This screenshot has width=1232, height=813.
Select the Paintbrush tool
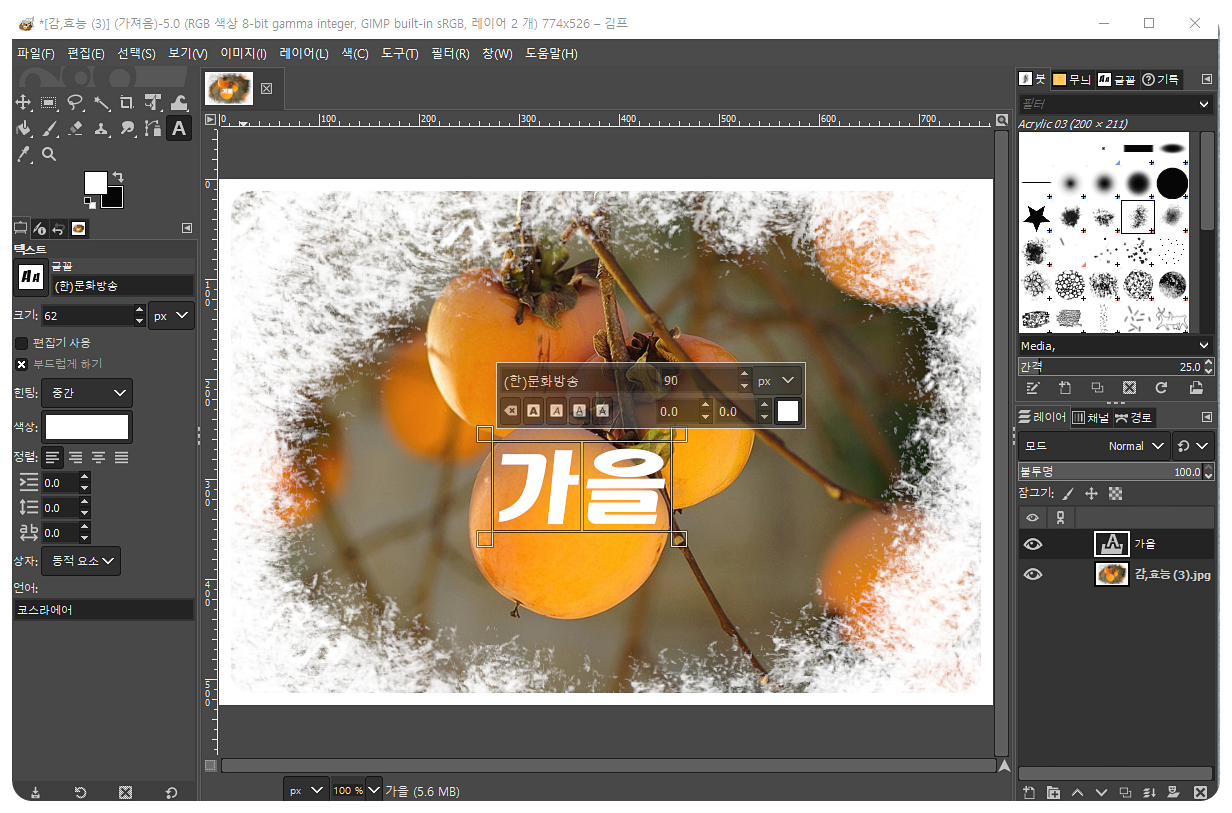(49, 128)
